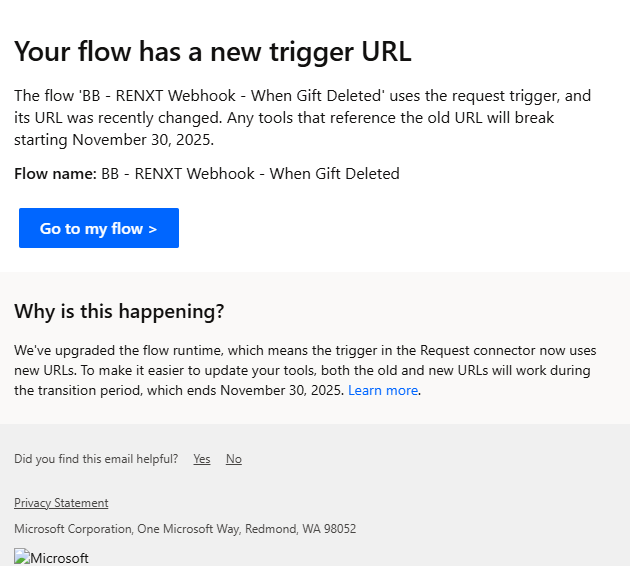Click the Go to my flow button
Viewport: 630px width, 566px height.
coord(98,228)
